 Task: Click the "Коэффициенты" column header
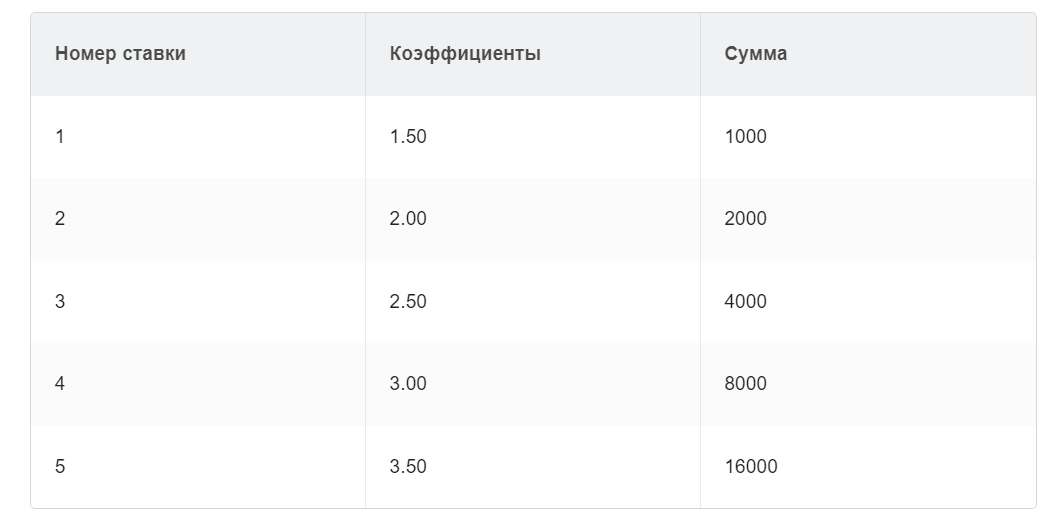point(465,54)
